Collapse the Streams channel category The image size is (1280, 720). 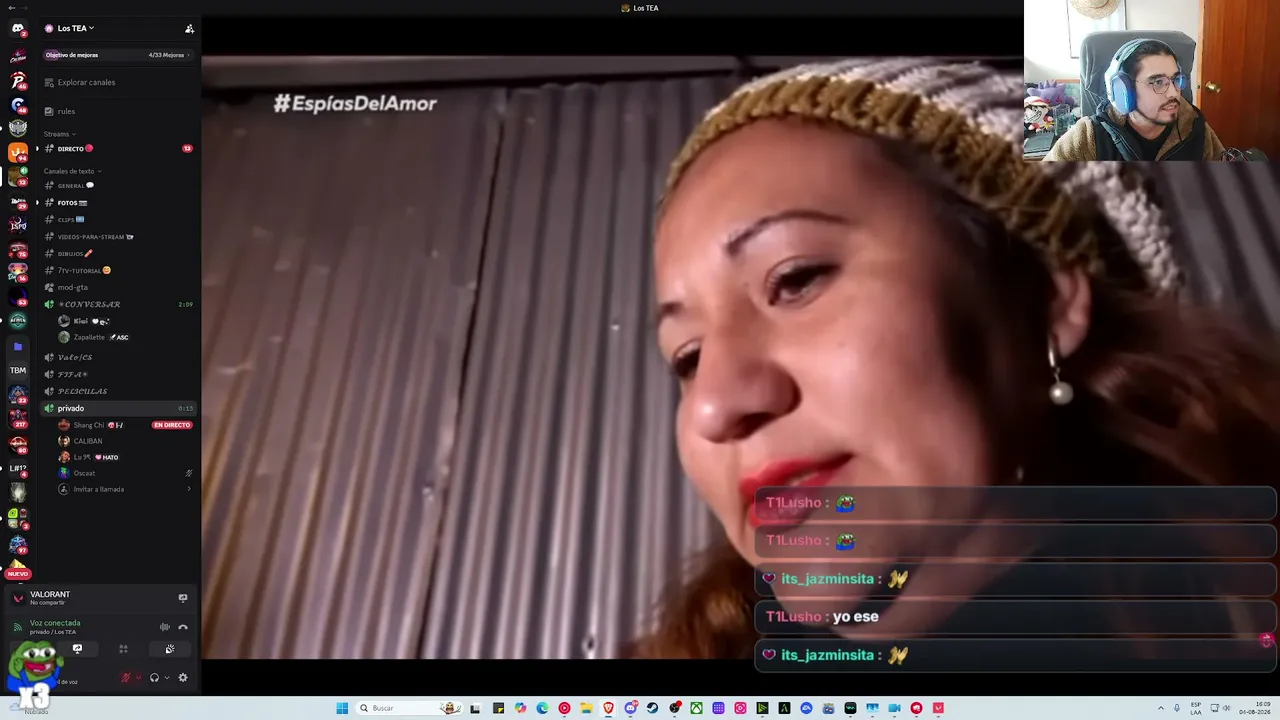tap(59, 134)
